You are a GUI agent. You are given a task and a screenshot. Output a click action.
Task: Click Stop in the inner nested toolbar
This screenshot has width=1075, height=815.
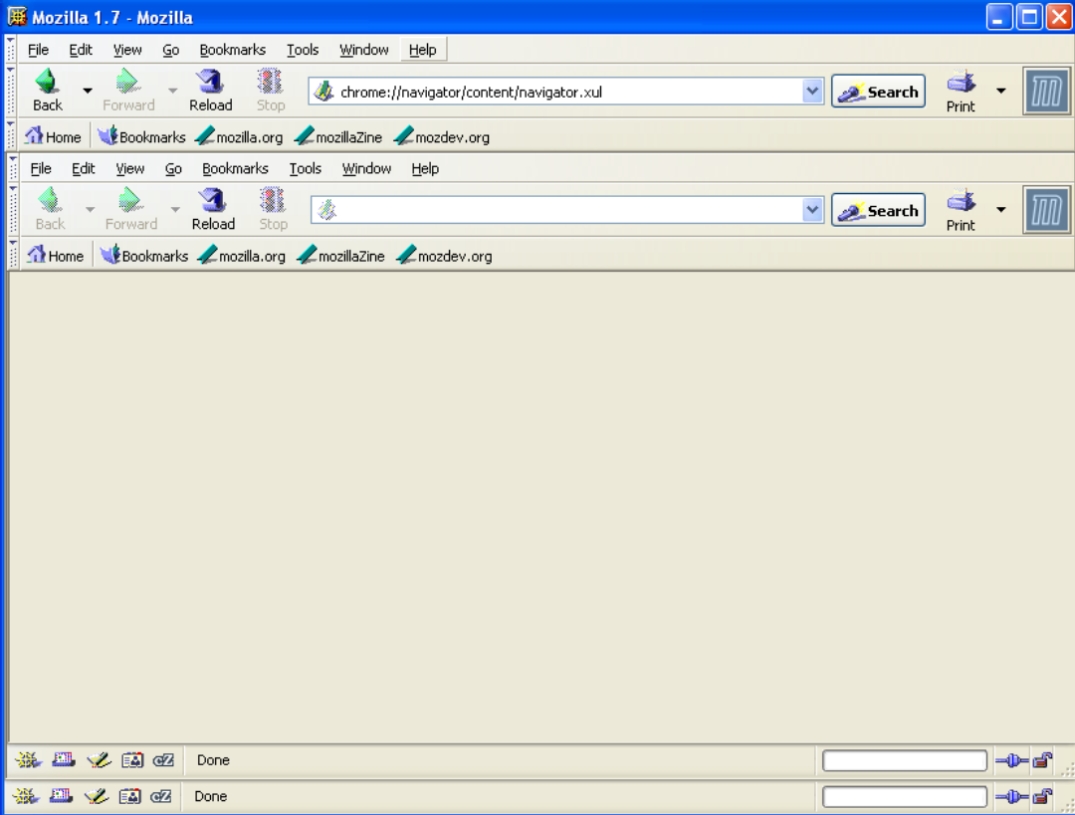(x=273, y=209)
